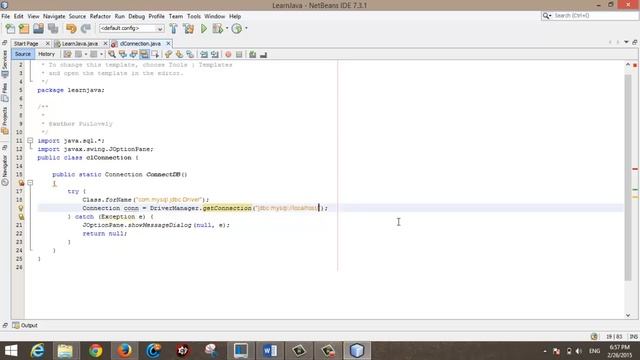The width and height of the screenshot is (640, 360).
Task: Open the default config dropdown
Action: pos(131,28)
